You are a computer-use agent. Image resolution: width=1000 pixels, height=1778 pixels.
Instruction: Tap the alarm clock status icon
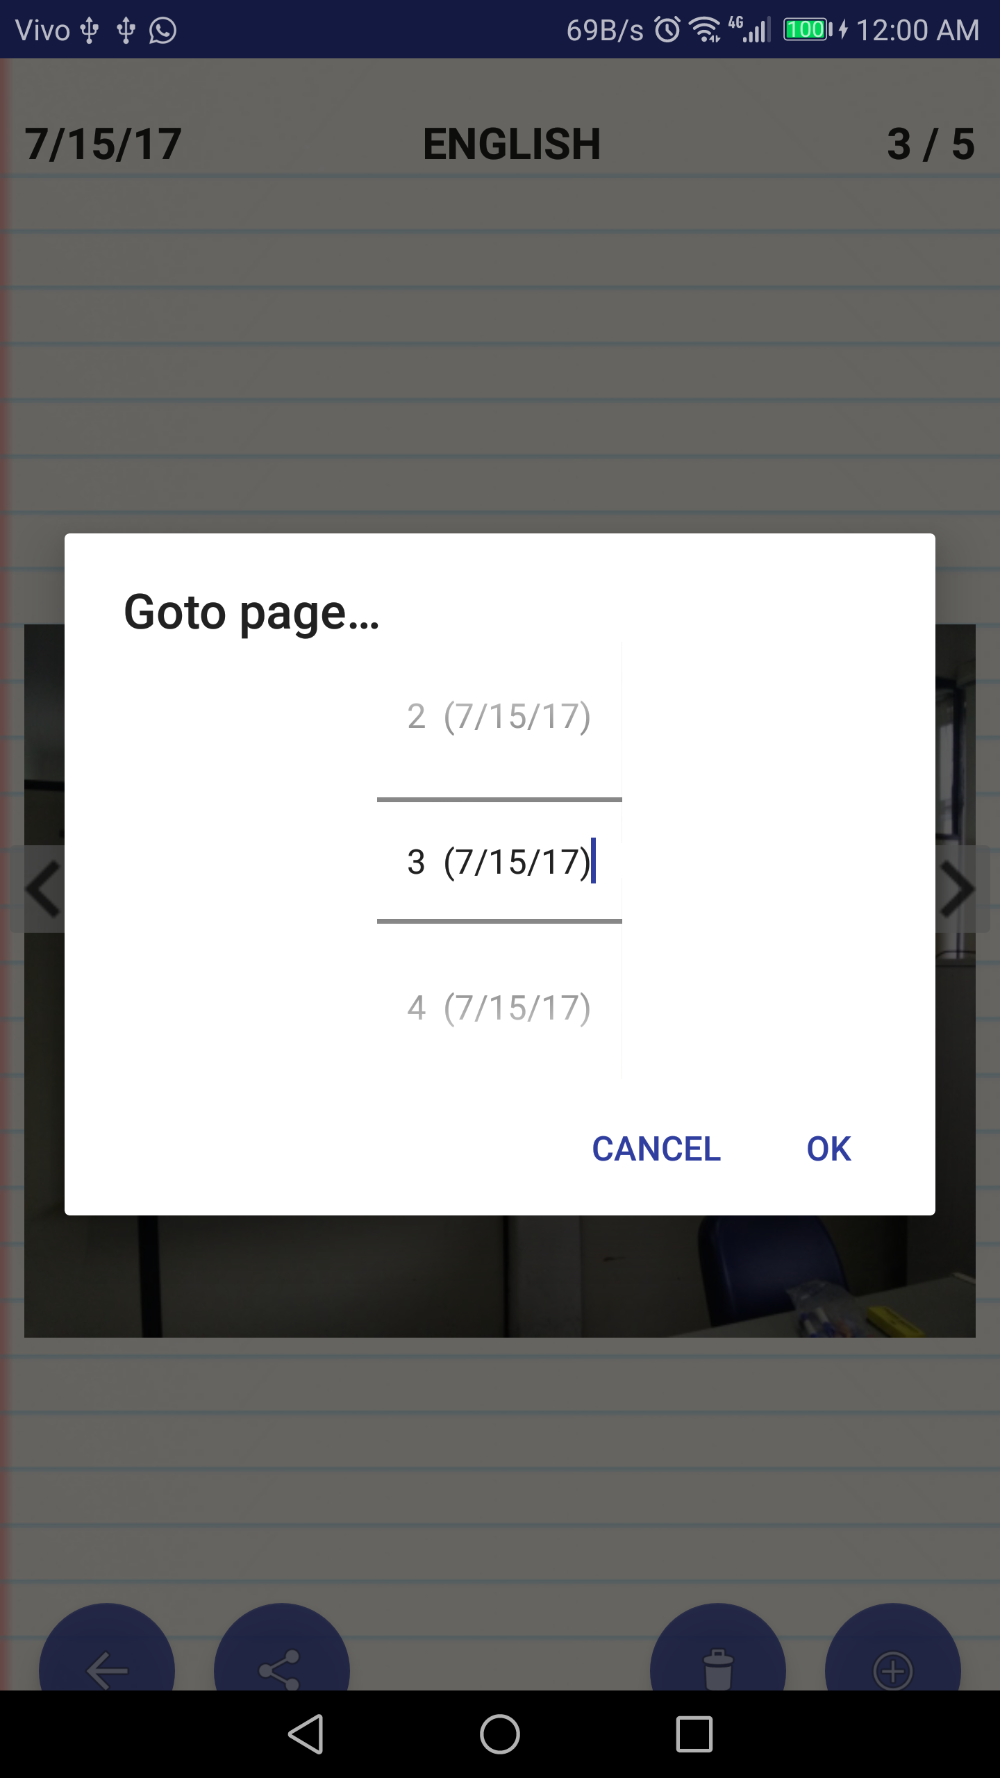667,30
